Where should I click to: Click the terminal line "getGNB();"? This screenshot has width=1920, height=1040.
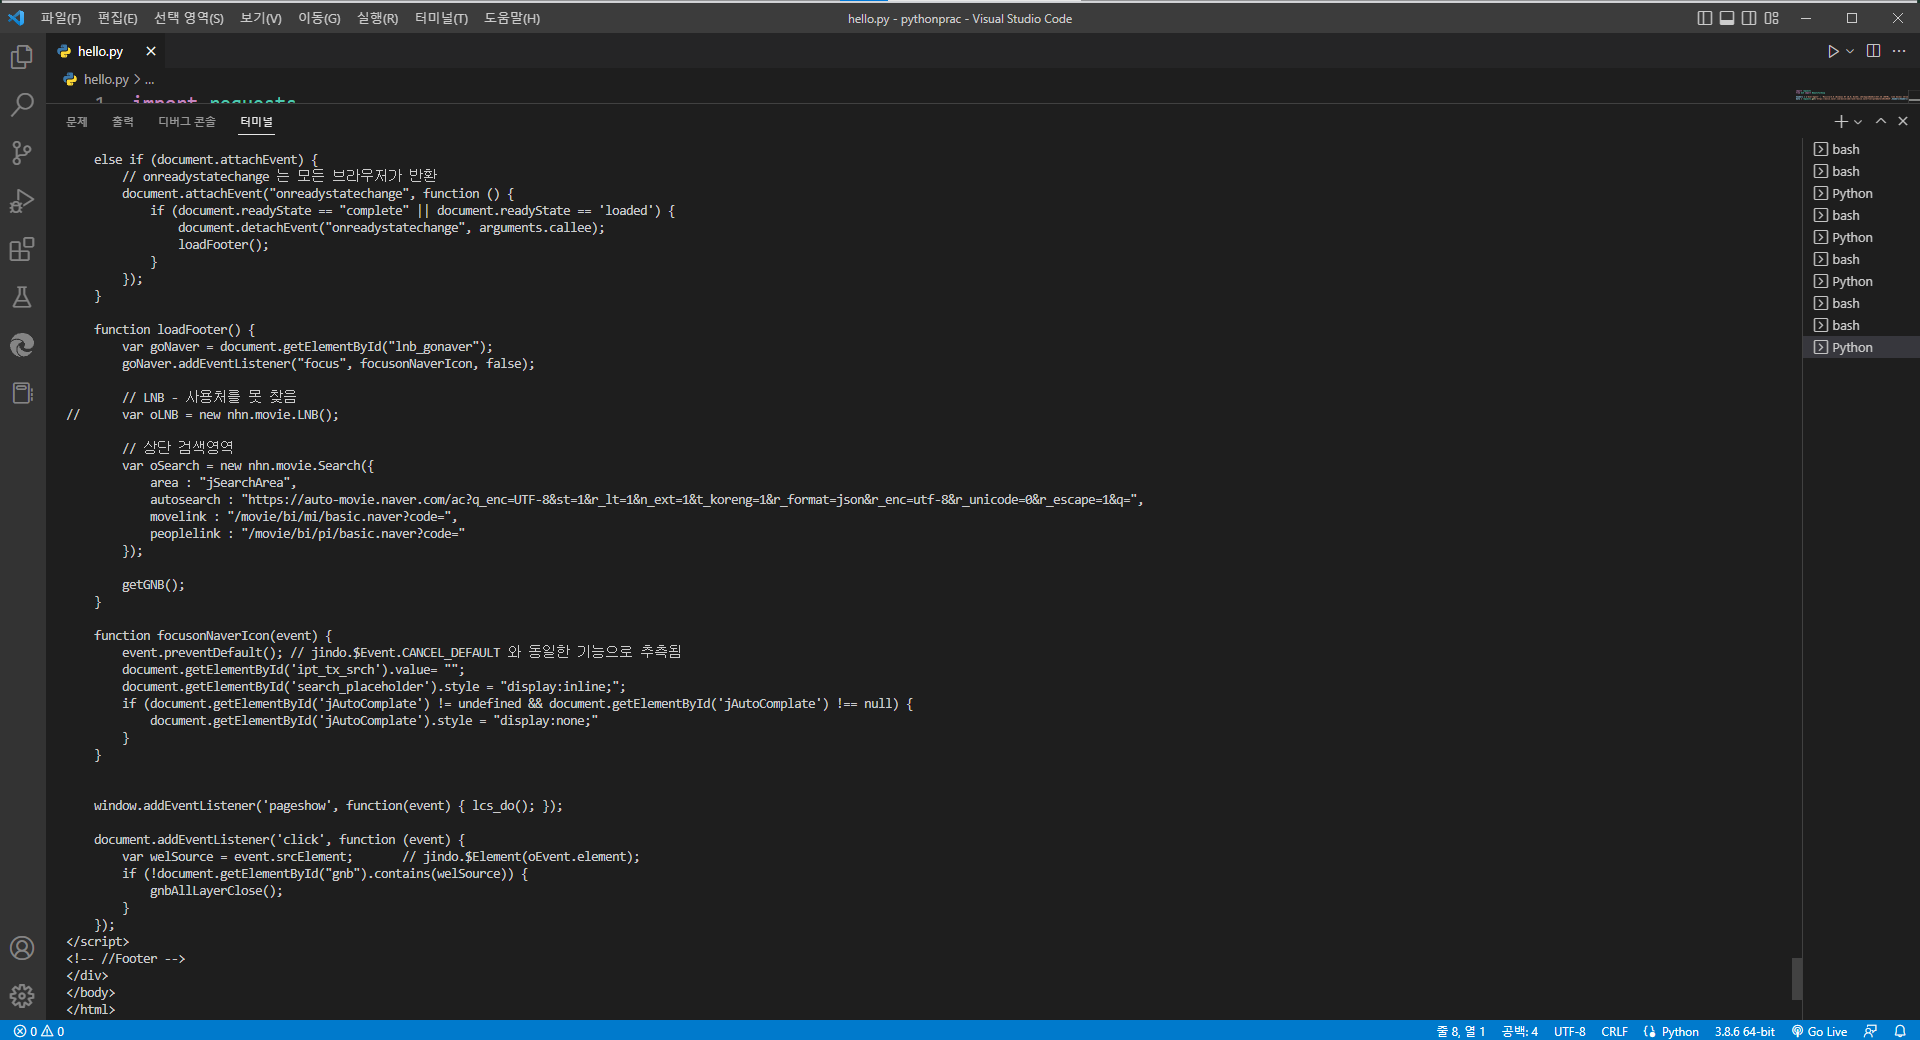point(153,584)
